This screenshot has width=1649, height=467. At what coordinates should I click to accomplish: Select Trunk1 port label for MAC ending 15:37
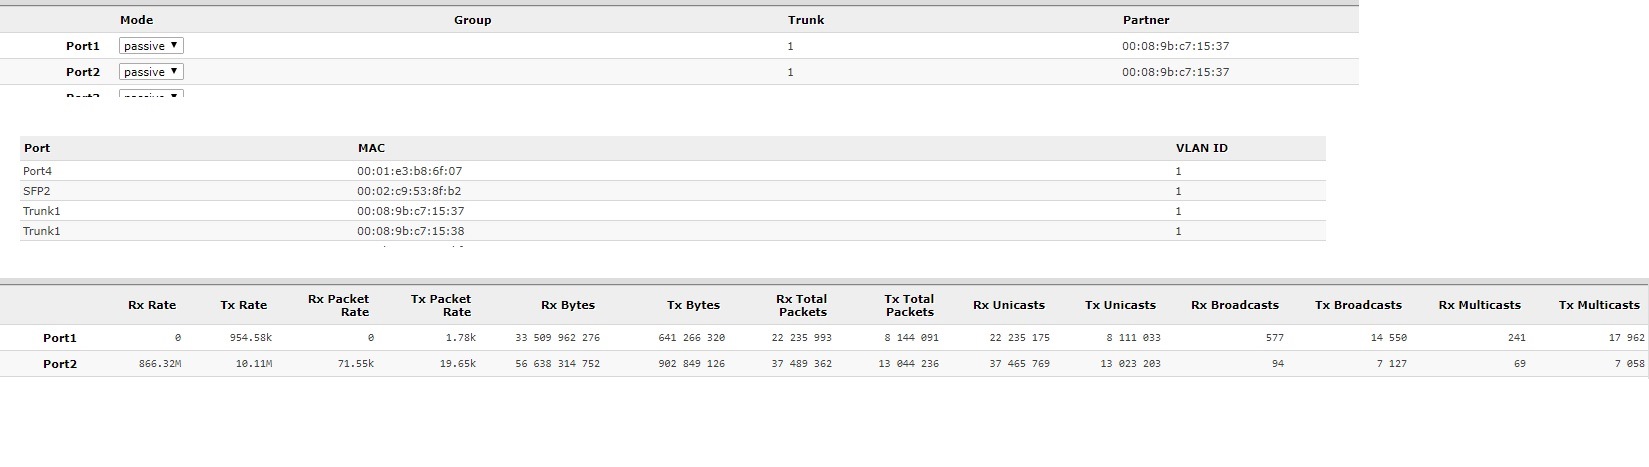tap(42, 211)
